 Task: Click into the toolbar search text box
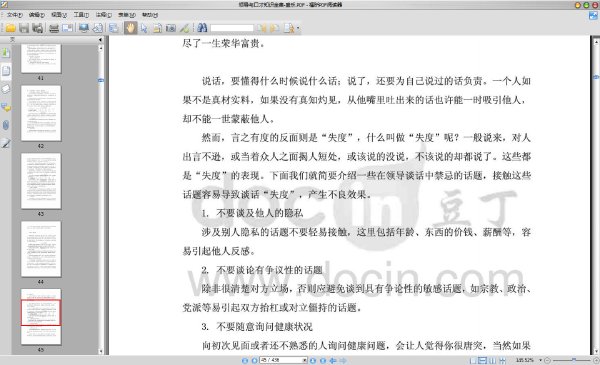[x=232, y=28]
